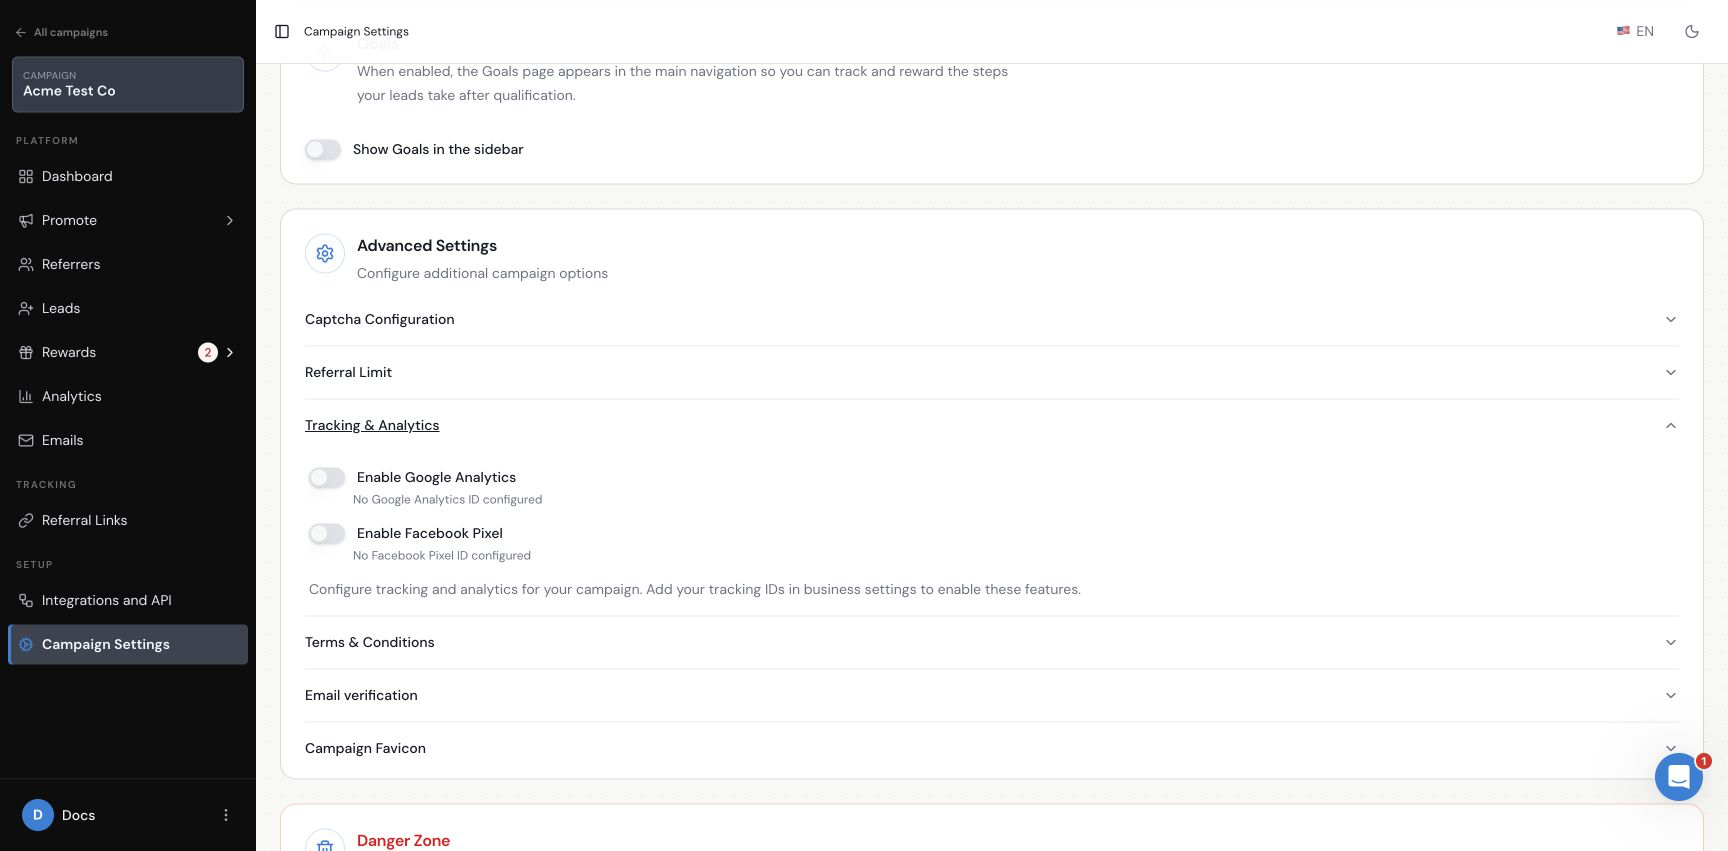Collapse the Tracking & Analytics section
This screenshot has height=851, width=1728.
(991, 426)
